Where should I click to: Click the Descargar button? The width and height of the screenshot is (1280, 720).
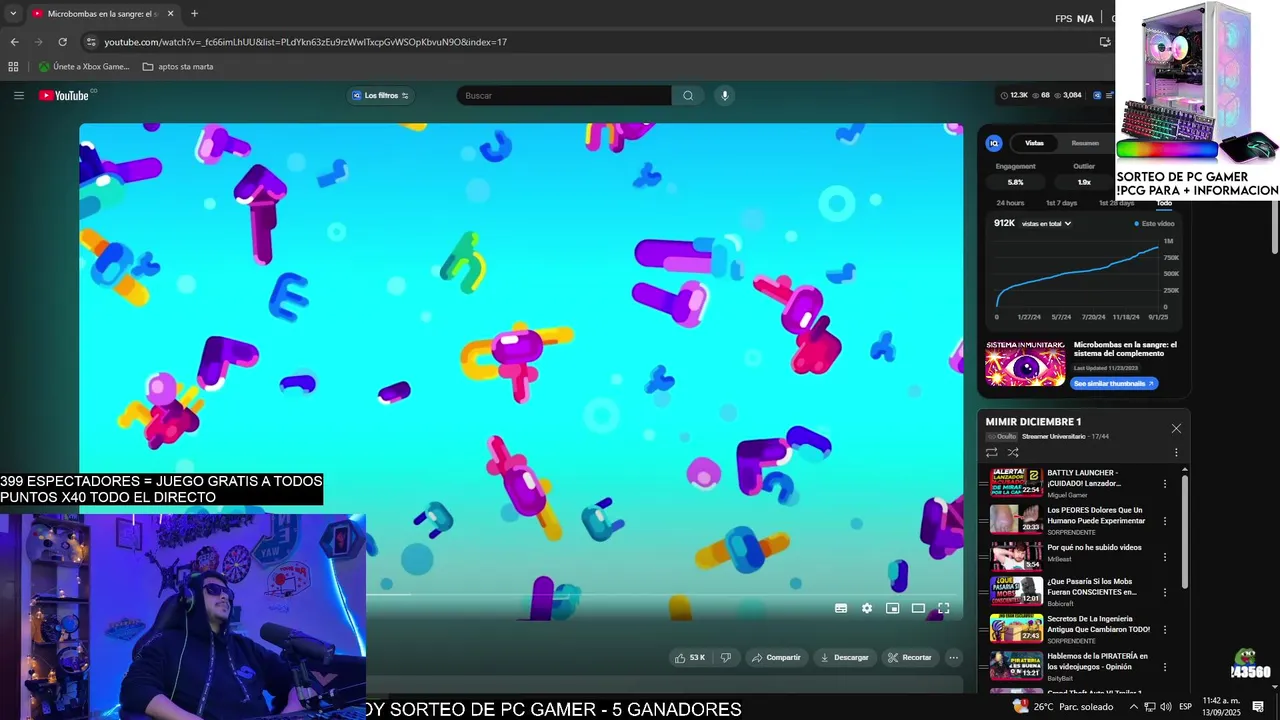[843, 657]
